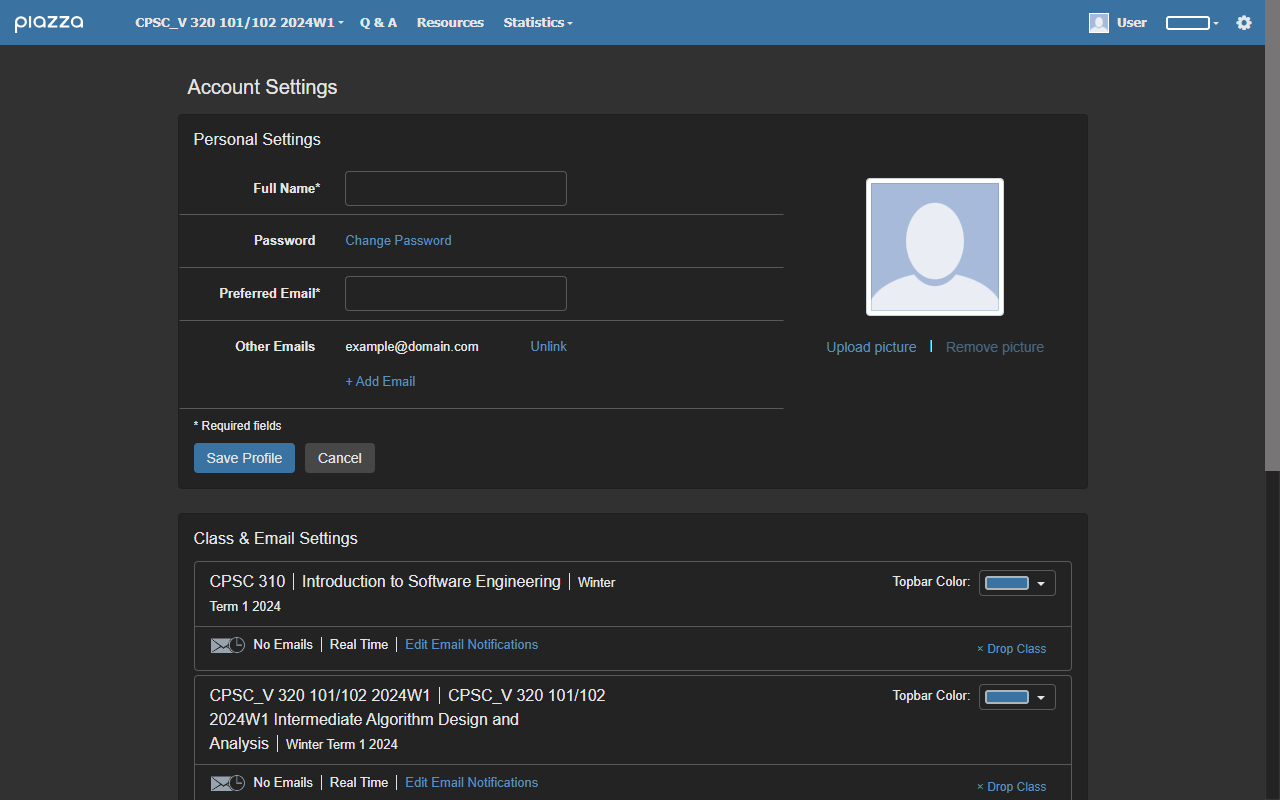This screenshot has width=1280, height=800.
Task: Click the user avatar icon in top bar
Action: (1099, 22)
